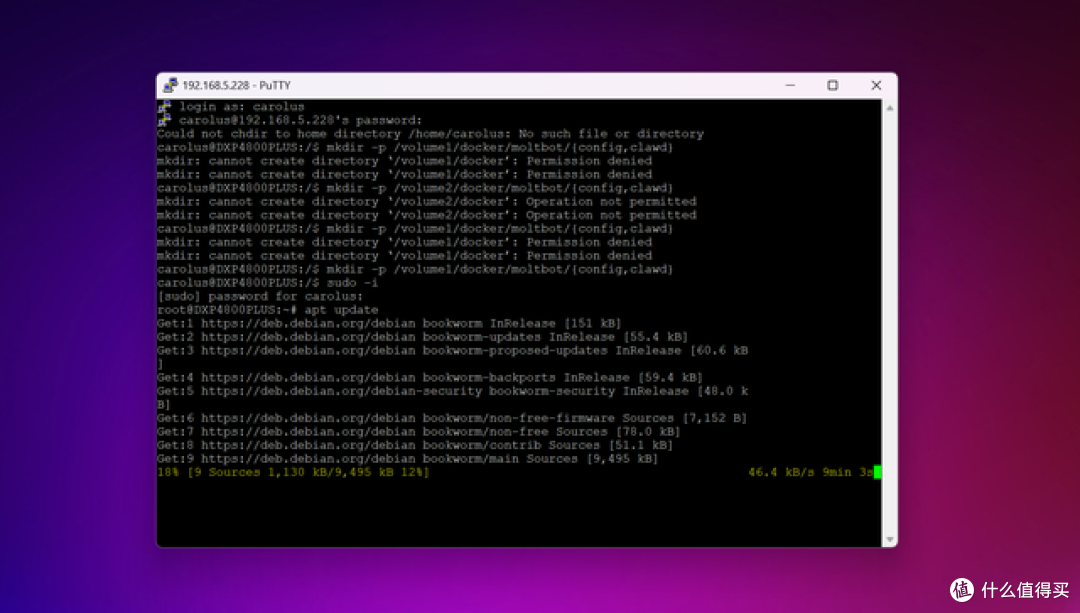Open the PuTTY system menu icon
This screenshot has width=1080, height=613.
coord(169,85)
